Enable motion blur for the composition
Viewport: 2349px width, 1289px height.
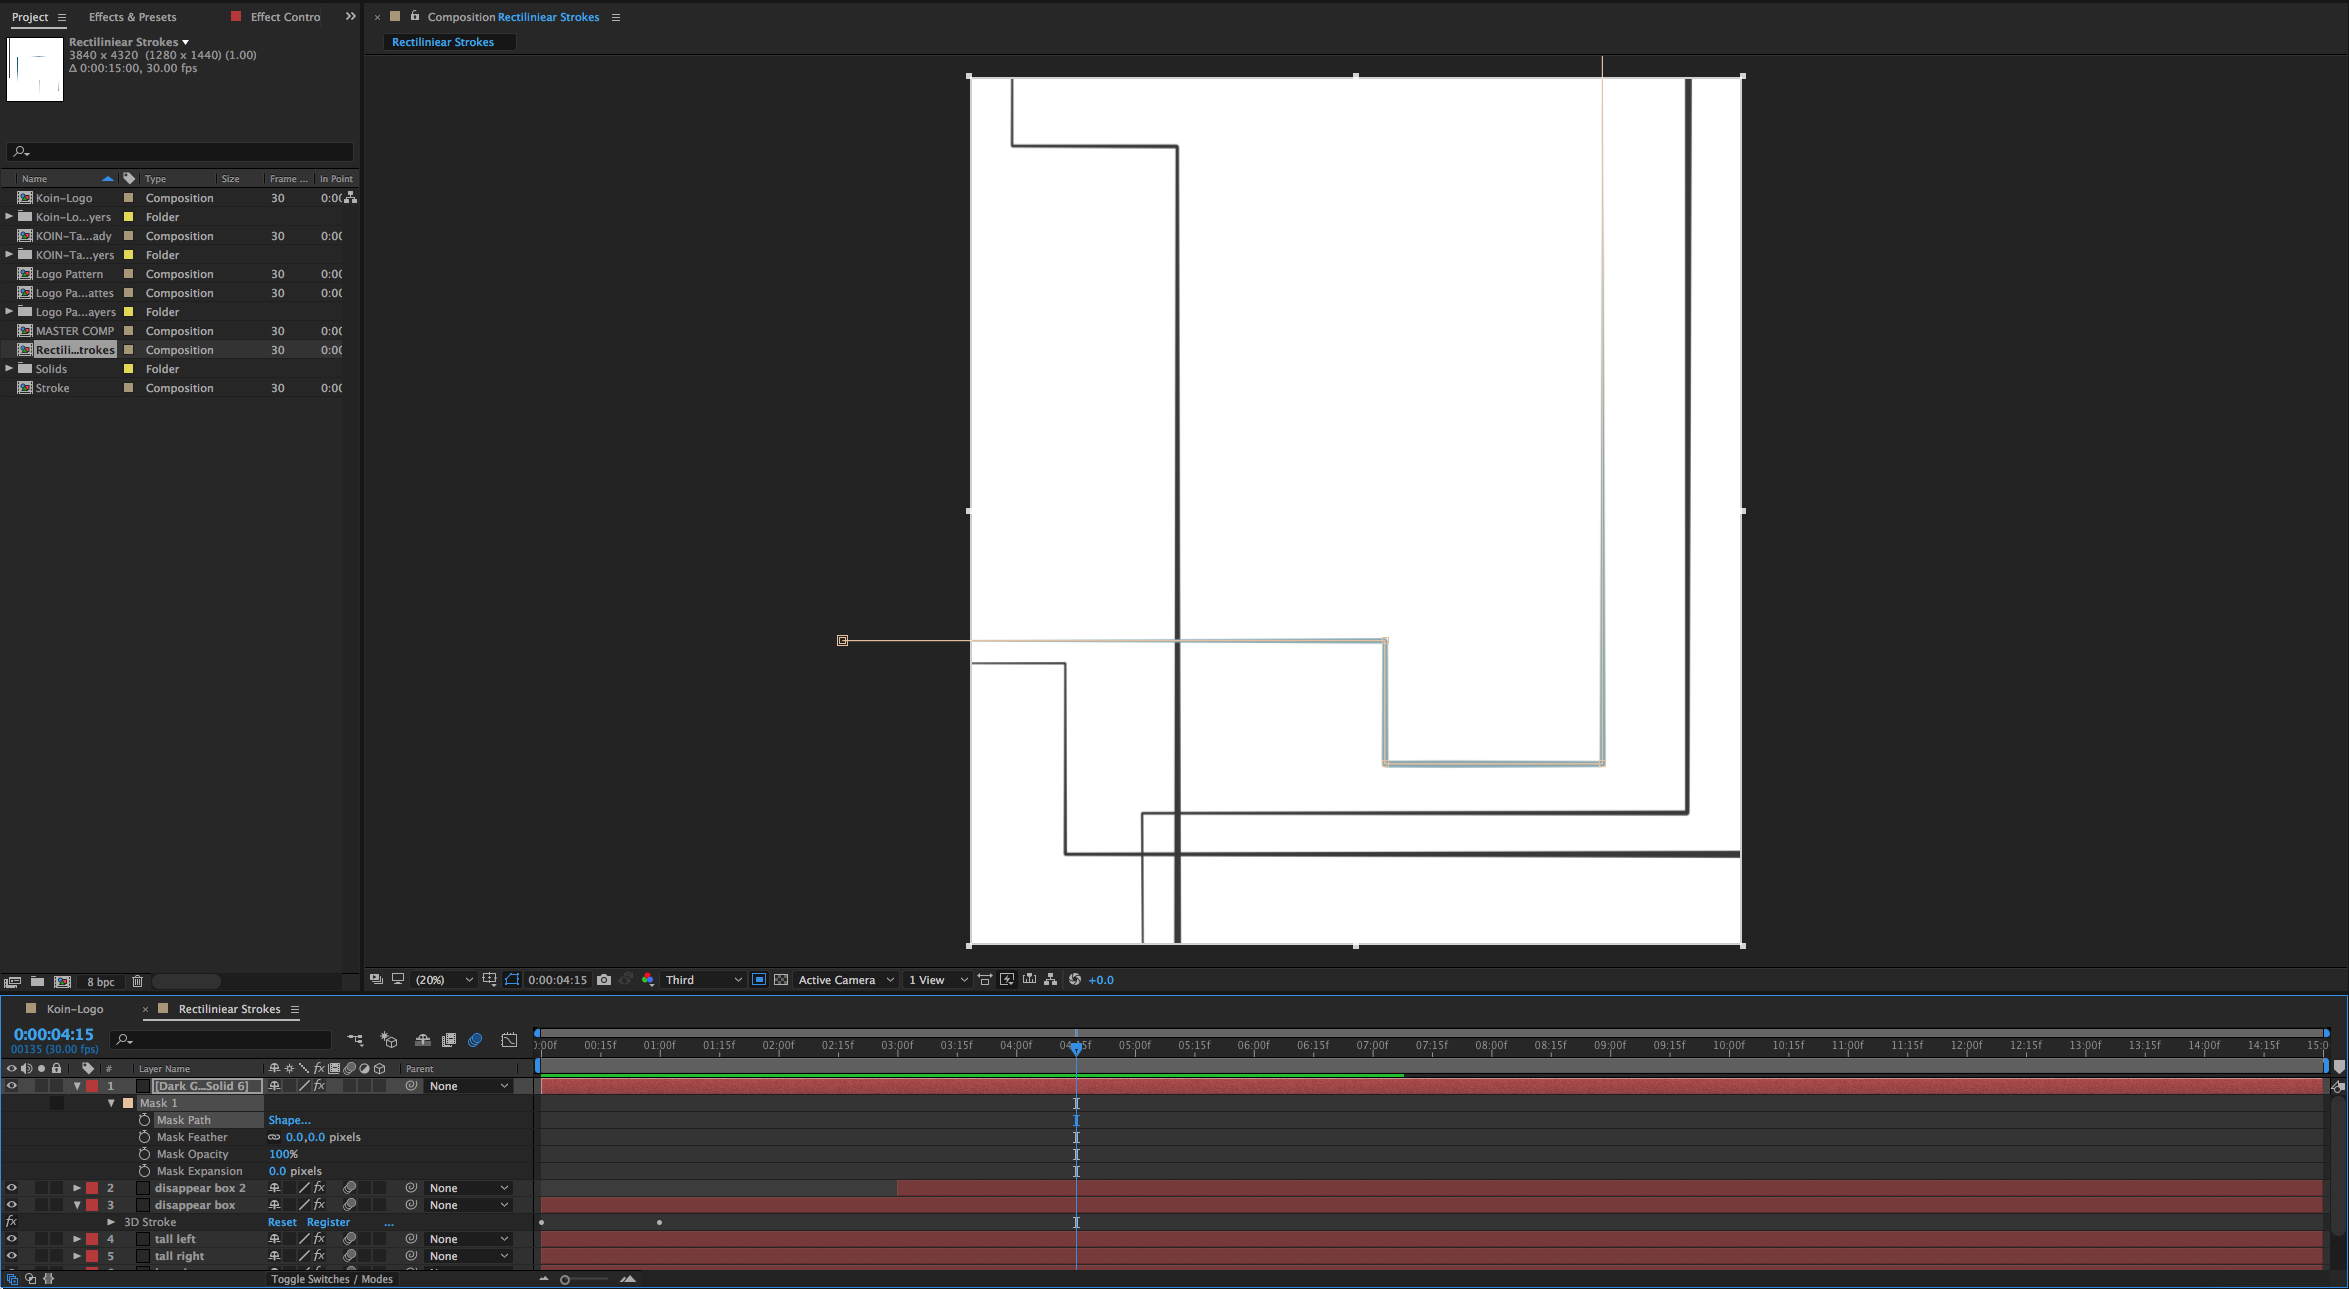[x=475, y=1040]
